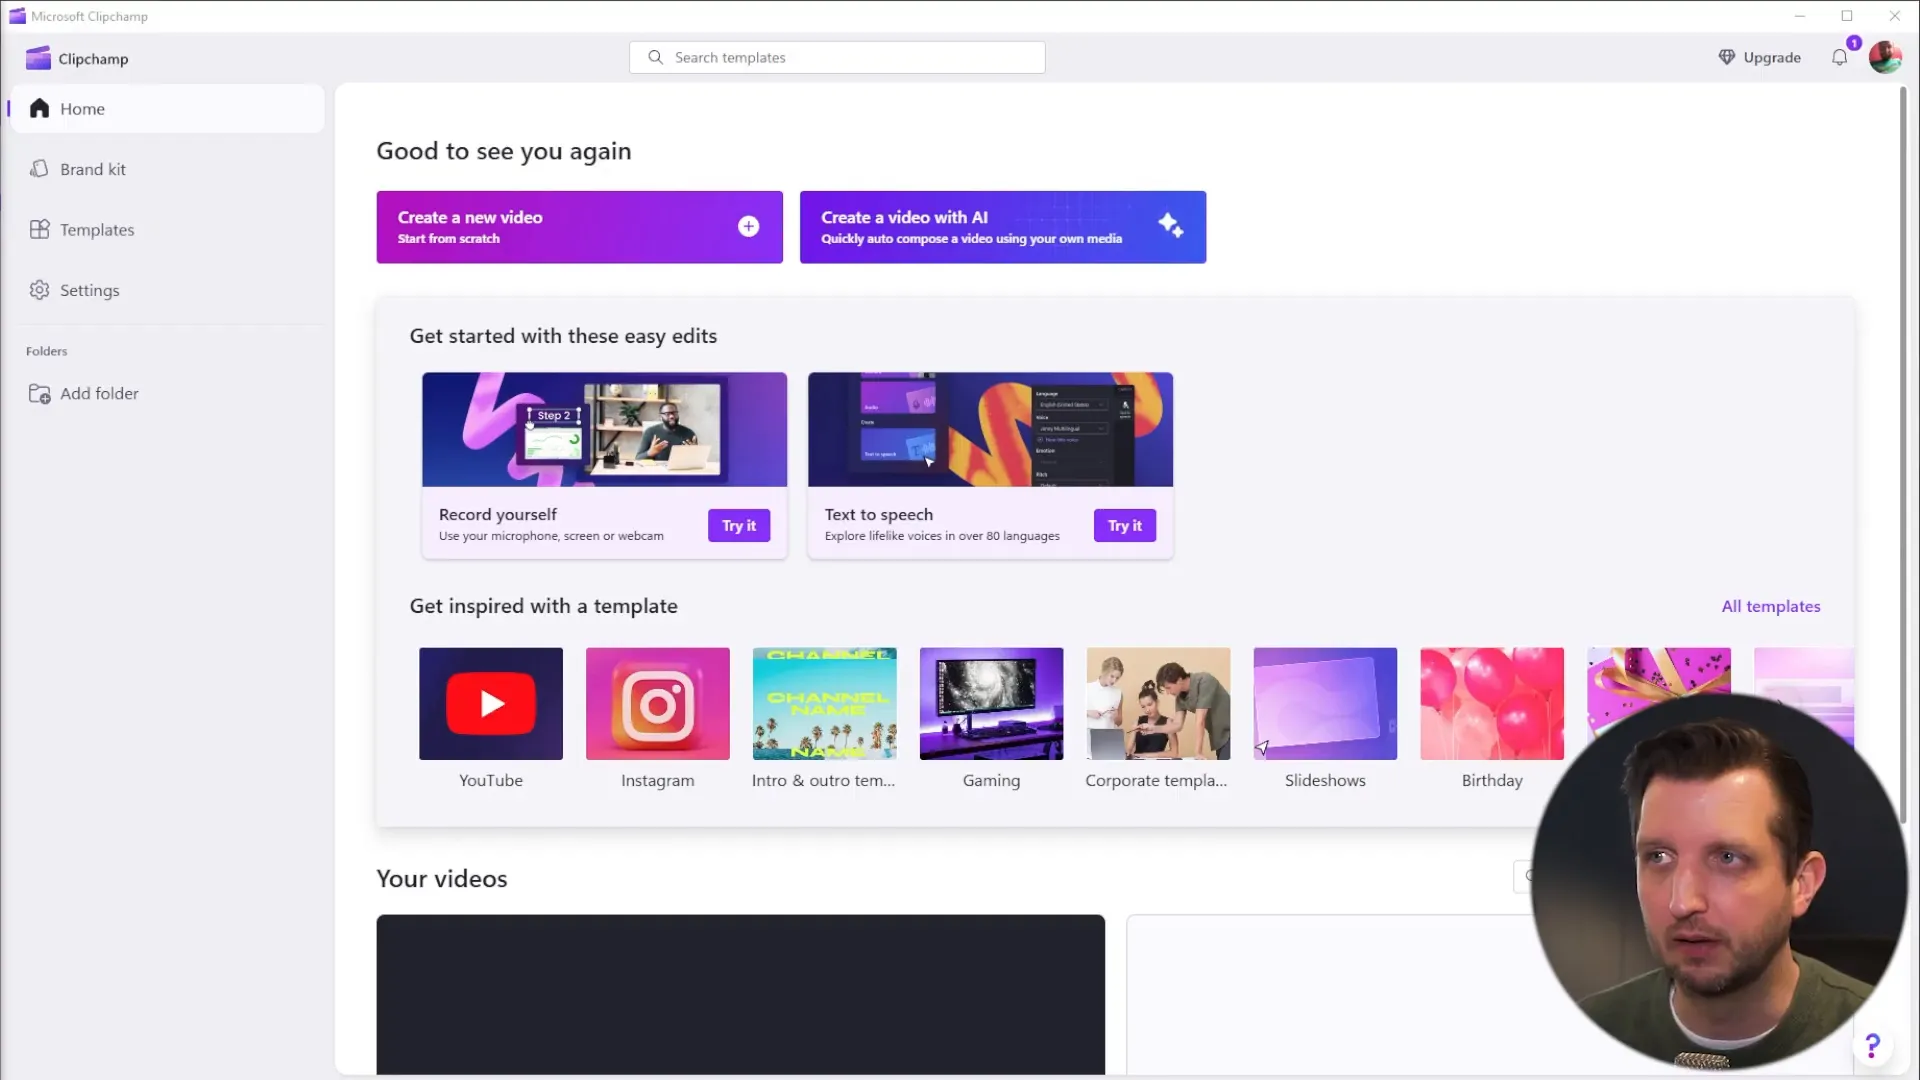Open the notifications bell
The height and width of the screenshot is (1080, 1920).
coord(1839,57)
